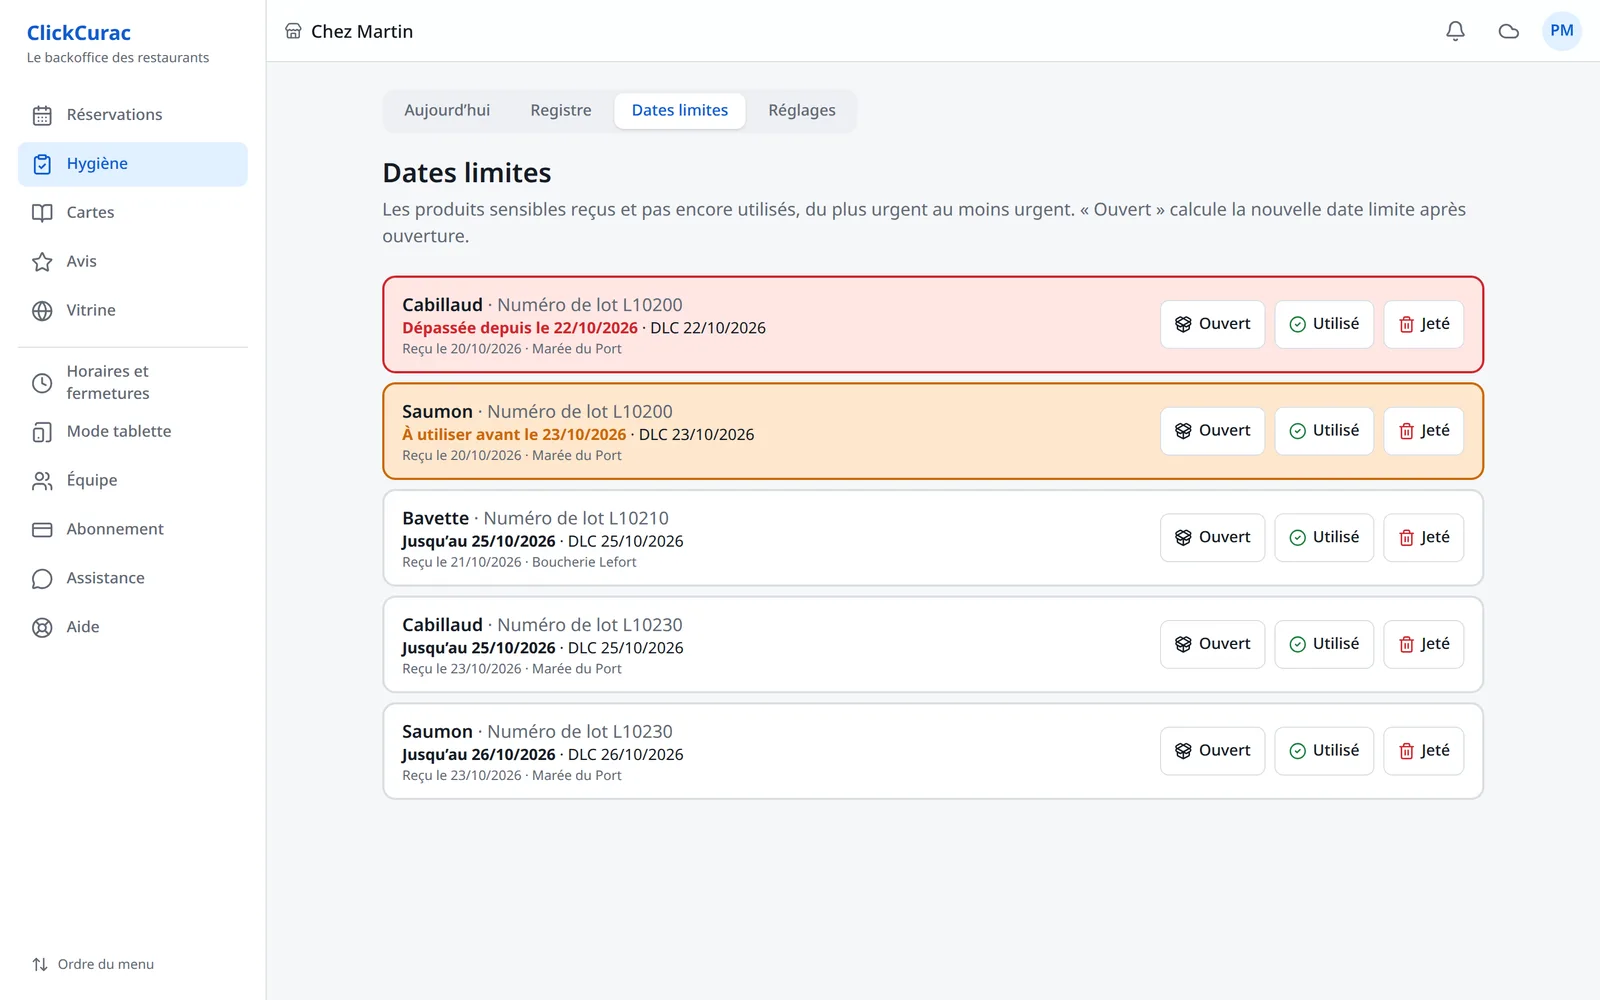1600x1000 pixels.
Task: Mark Cabillaud lot L10230 as Ouvert
Action: [x=1212, y=644]
